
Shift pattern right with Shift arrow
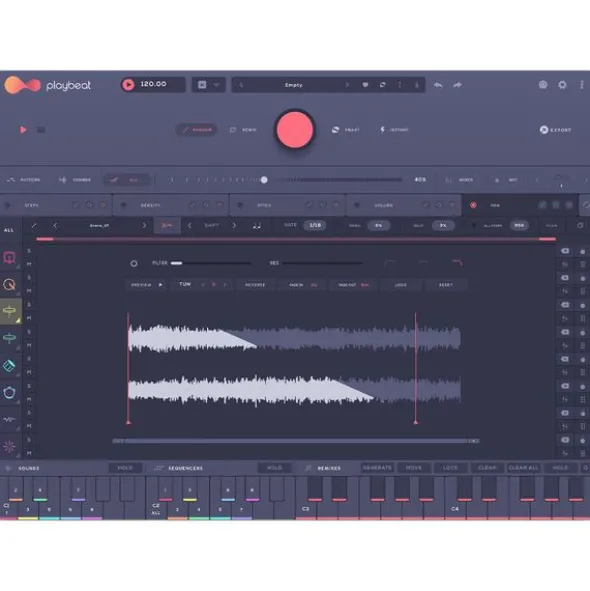[x=234, y=225]
